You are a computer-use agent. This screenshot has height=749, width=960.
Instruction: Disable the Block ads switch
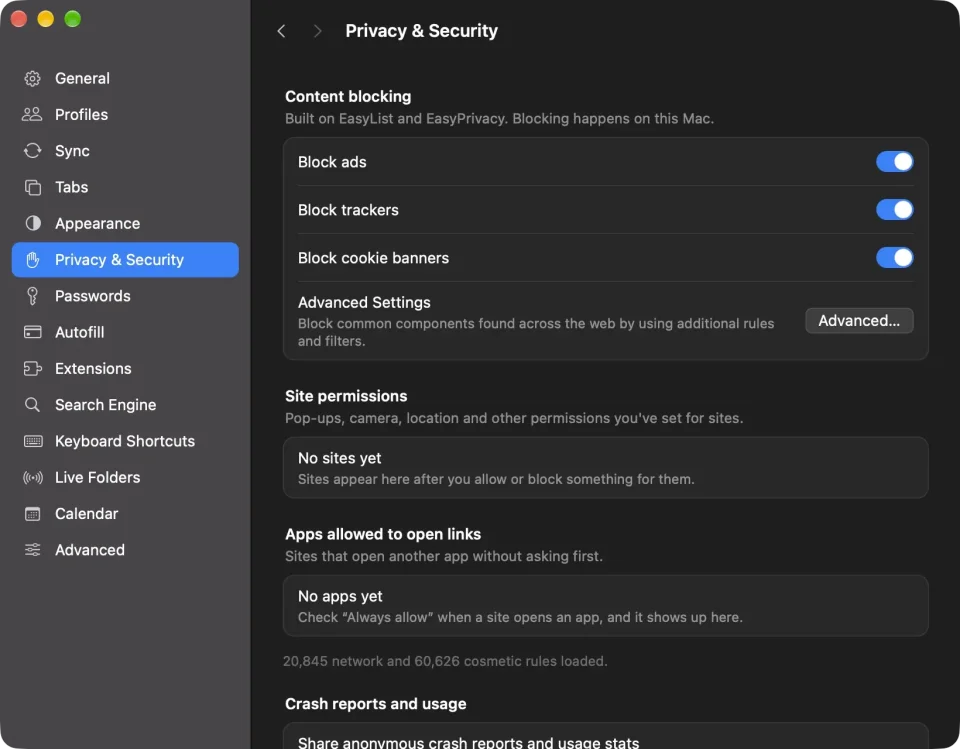894,162
